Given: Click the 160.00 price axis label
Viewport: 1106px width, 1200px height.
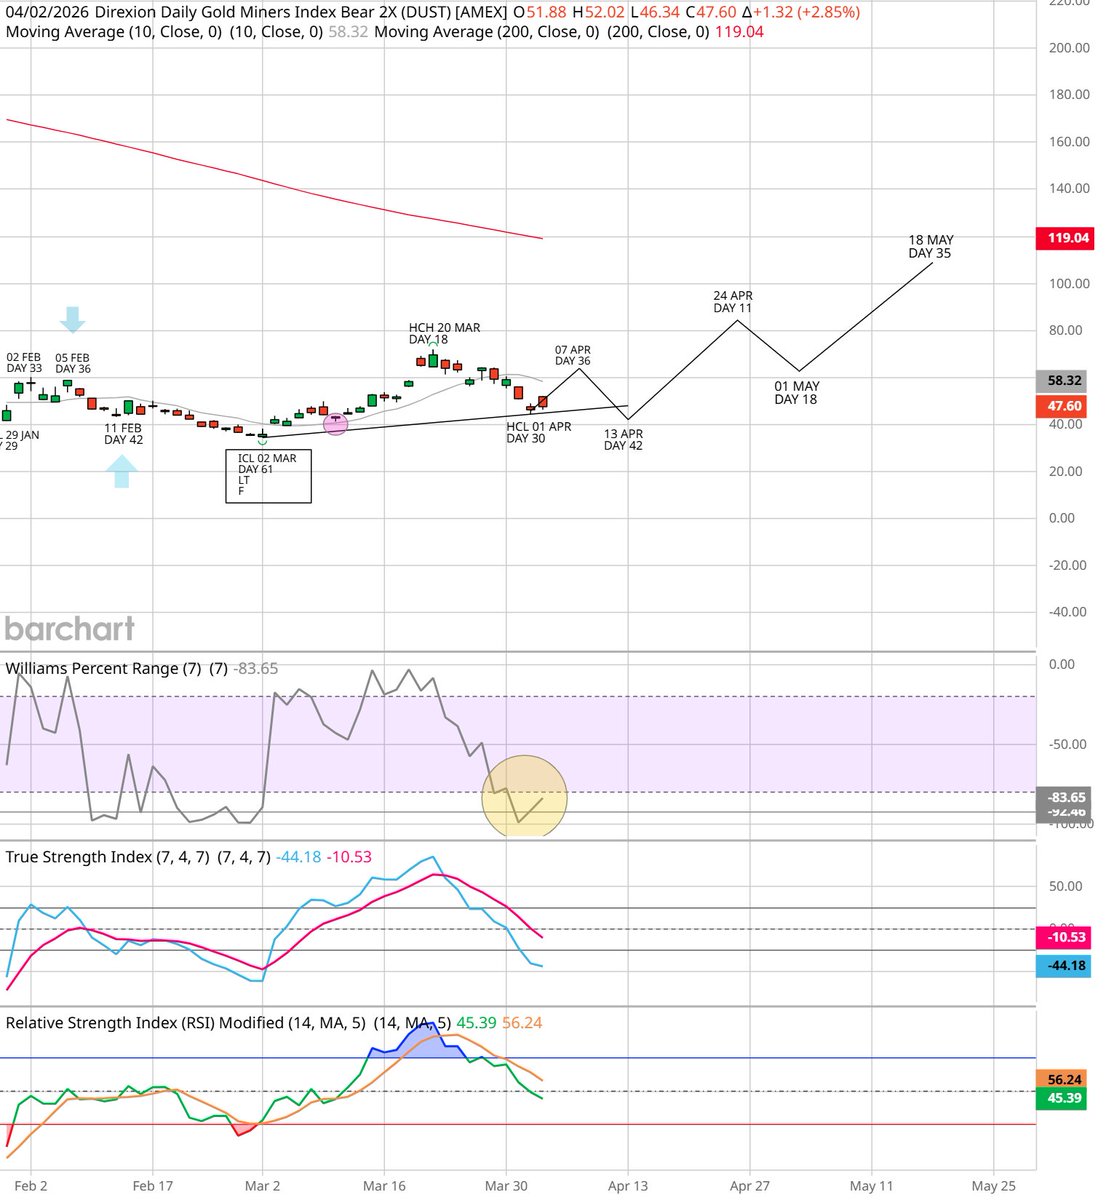Looking at the screenshot, I should [1068, 142].
